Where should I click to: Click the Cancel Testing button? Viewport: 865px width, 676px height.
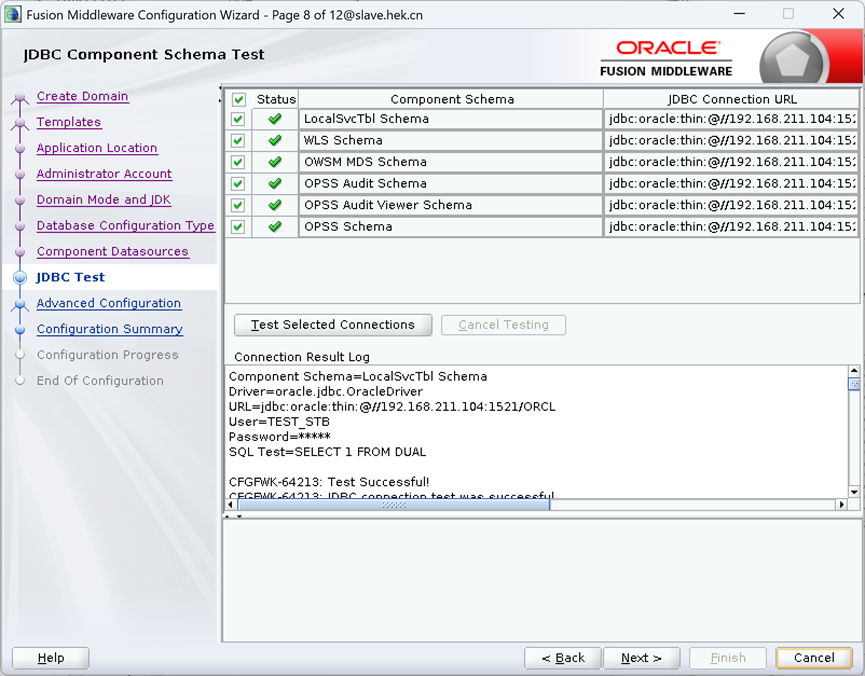click(x=503, y=325)
